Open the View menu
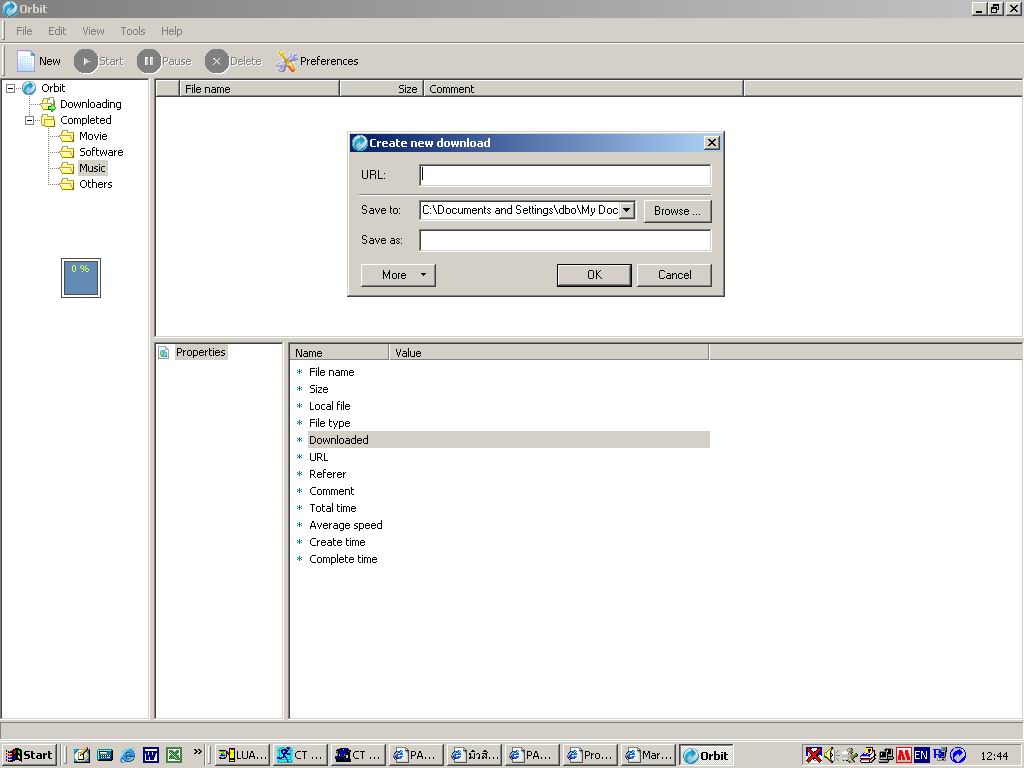The image size is (1024, 768). tap(93, 31)
